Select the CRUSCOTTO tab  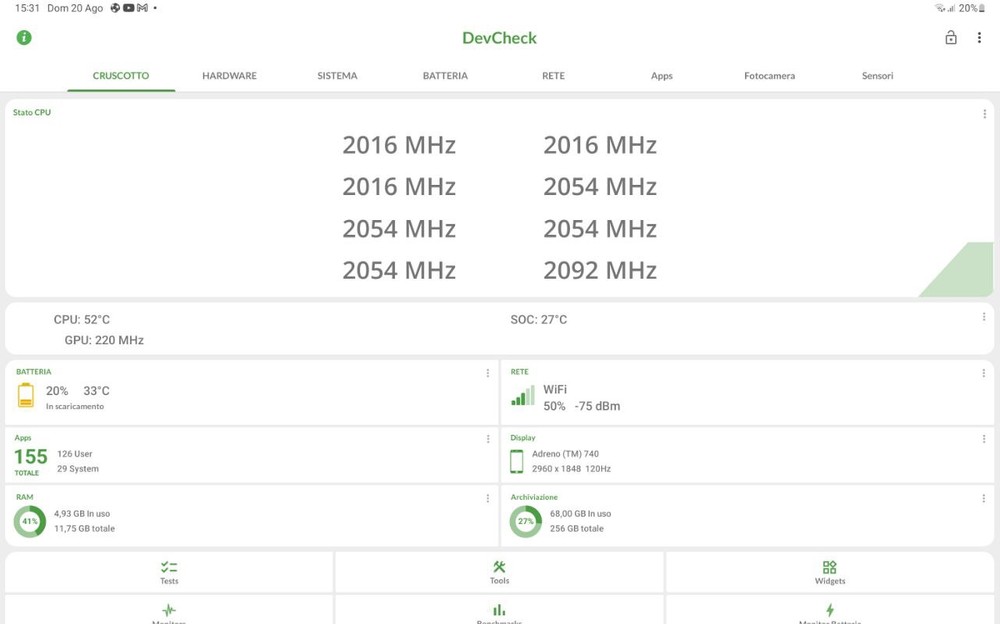click(x=121, y=76)
